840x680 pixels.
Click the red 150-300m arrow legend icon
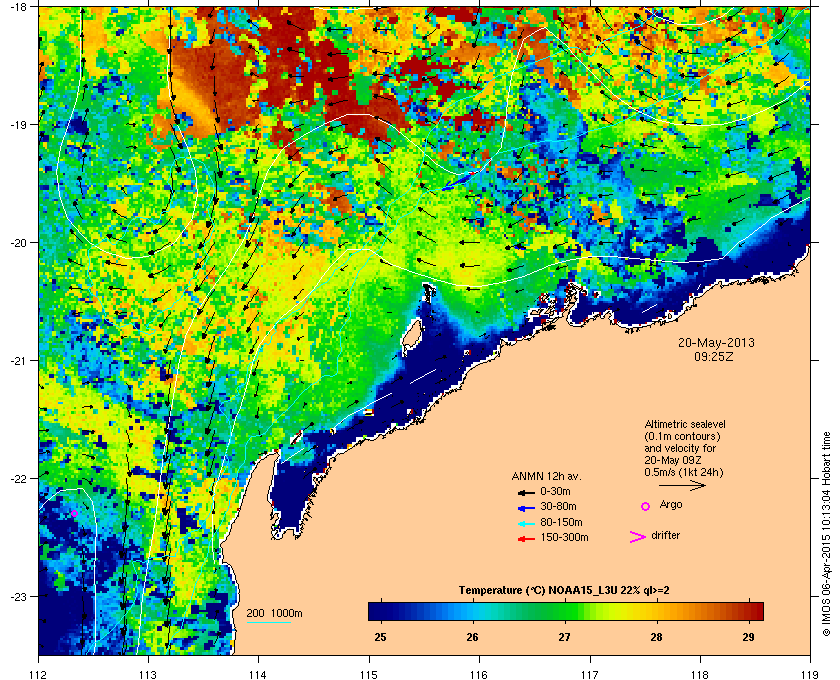click(x=526, y=539)
